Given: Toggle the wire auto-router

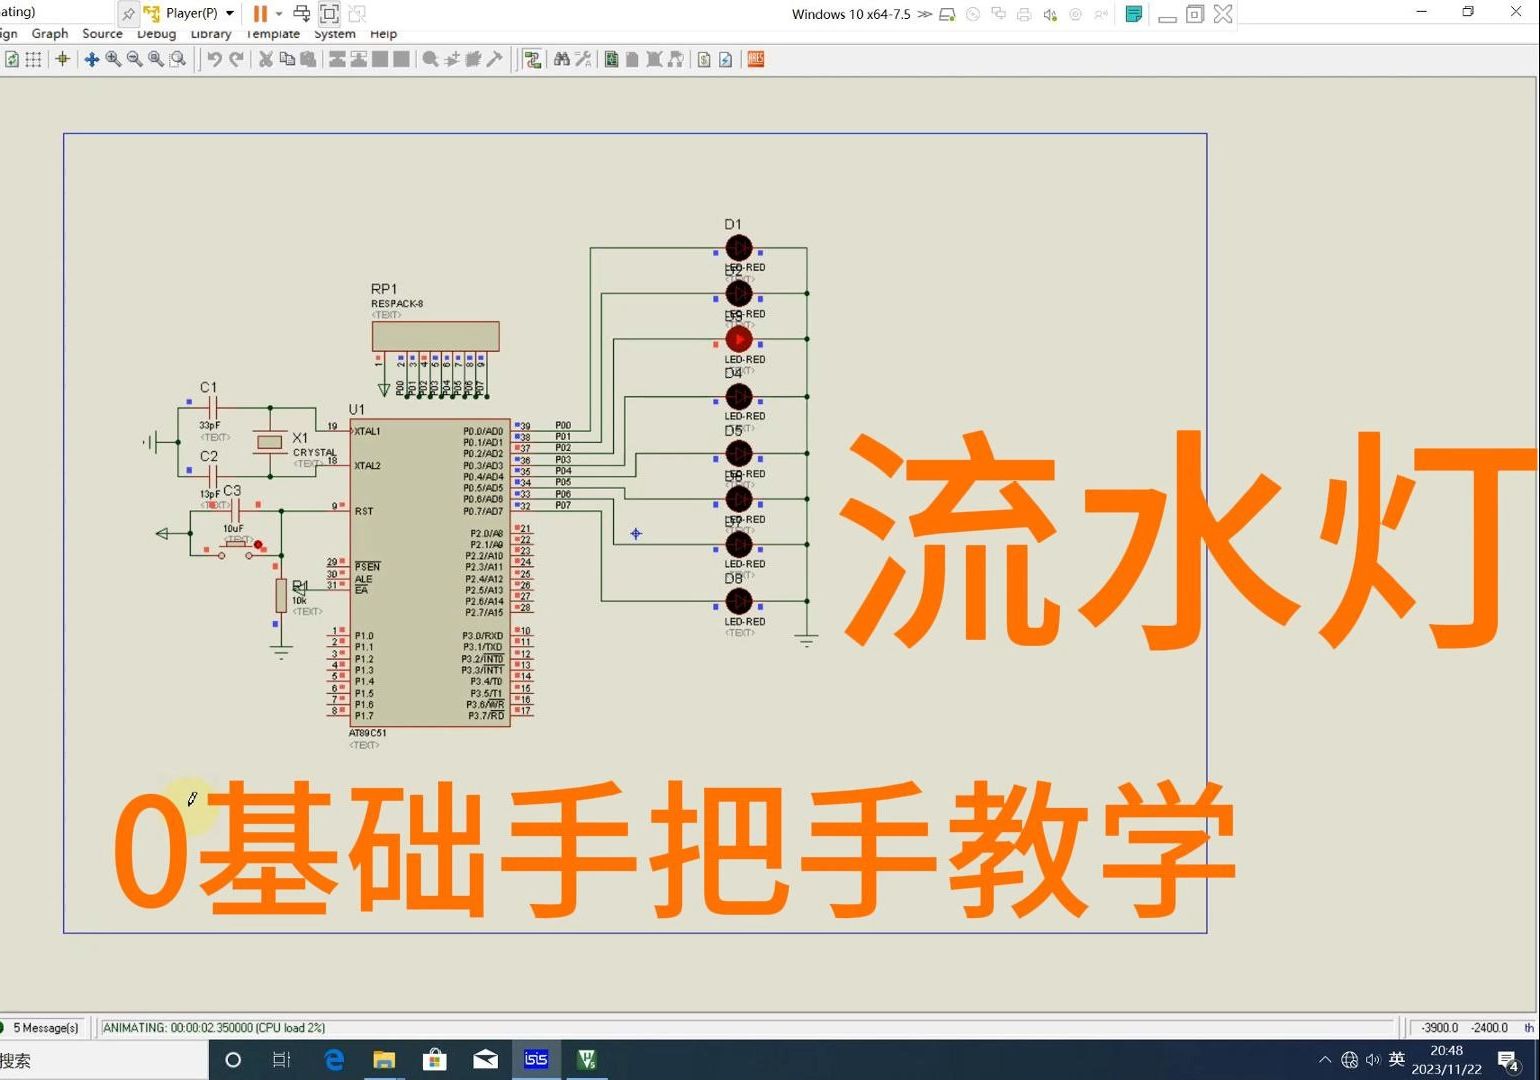Looking at the screenshot, I should (x=532, y=59).
